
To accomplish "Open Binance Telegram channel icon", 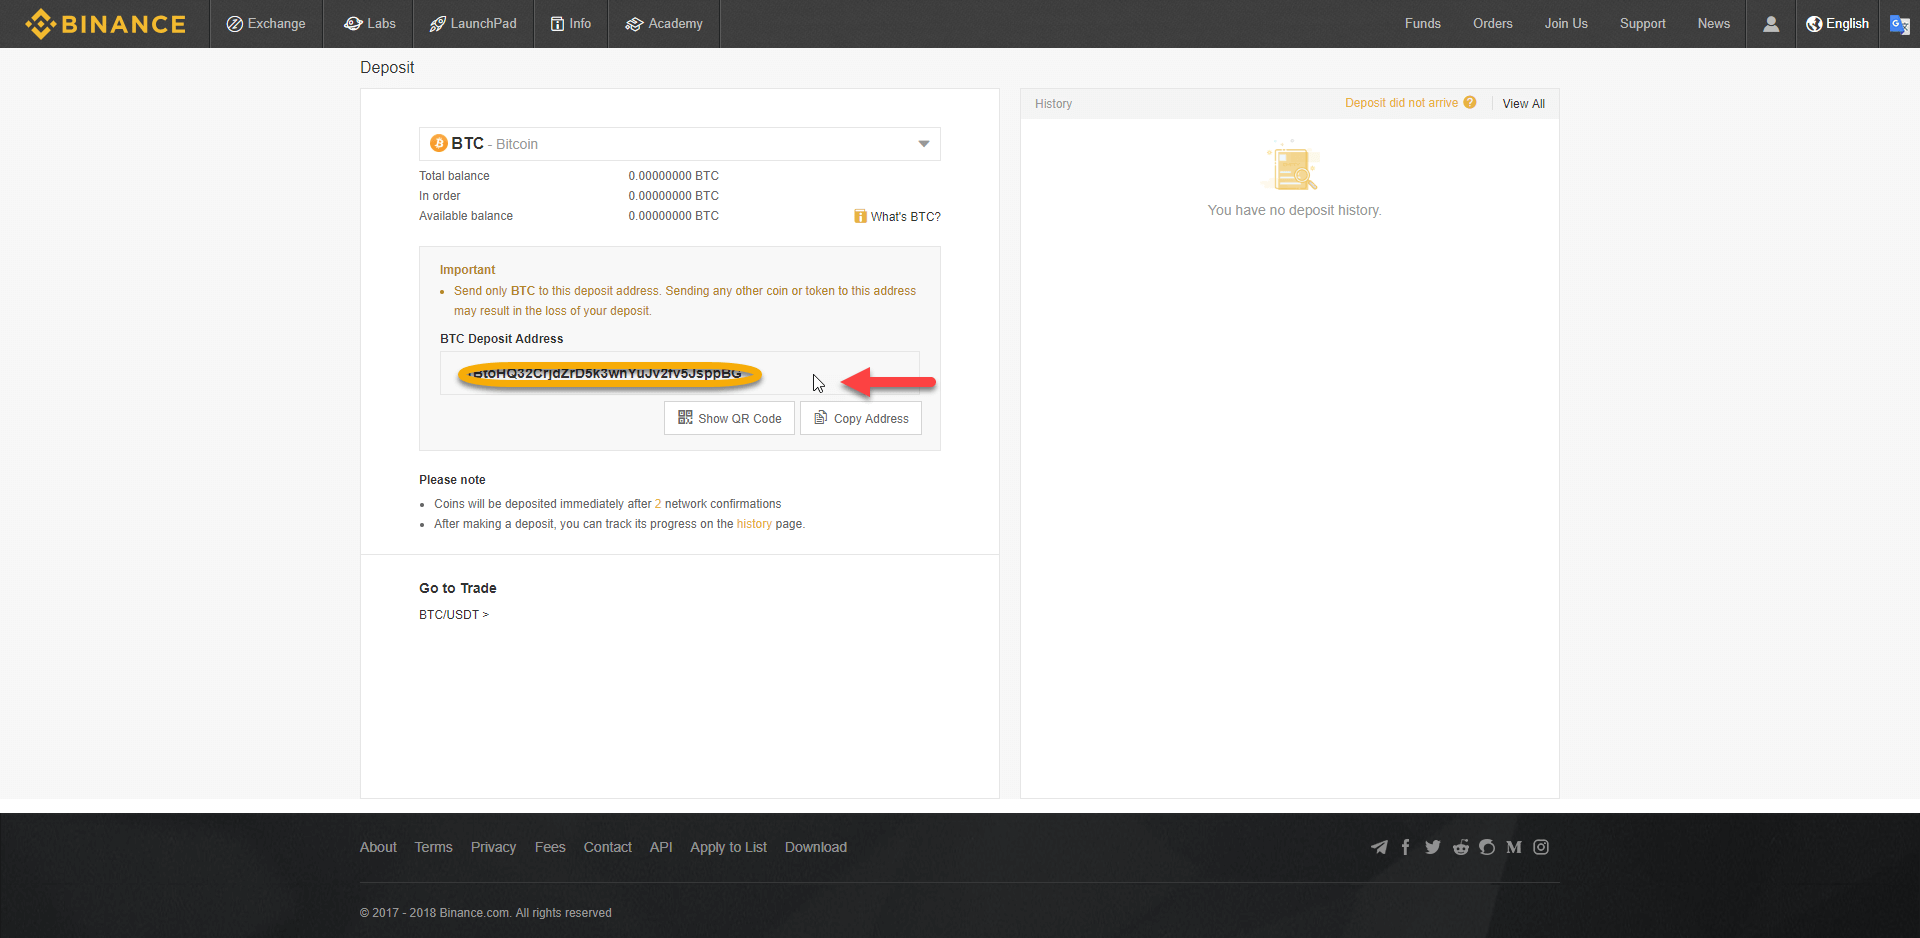I will (x=1379, y=847).
